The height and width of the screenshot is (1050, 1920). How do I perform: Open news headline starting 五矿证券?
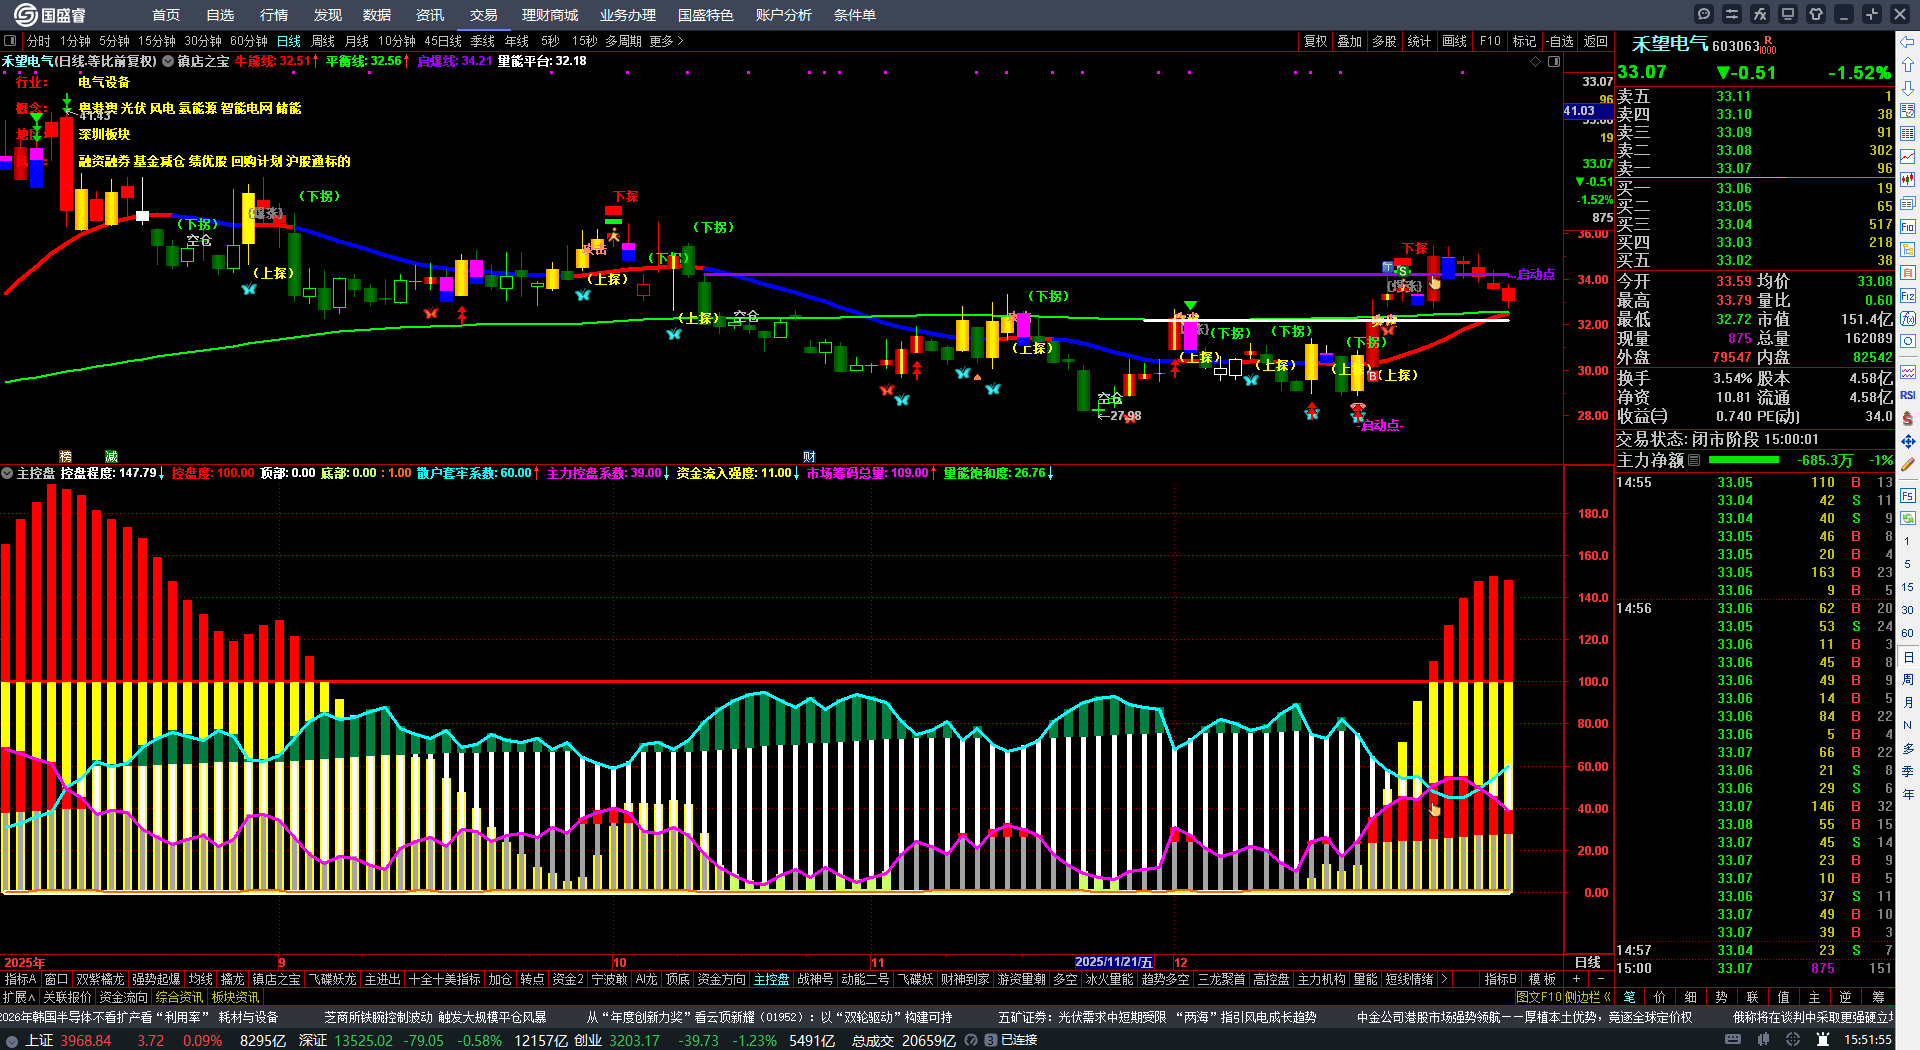click(x=1157, y=1017)
